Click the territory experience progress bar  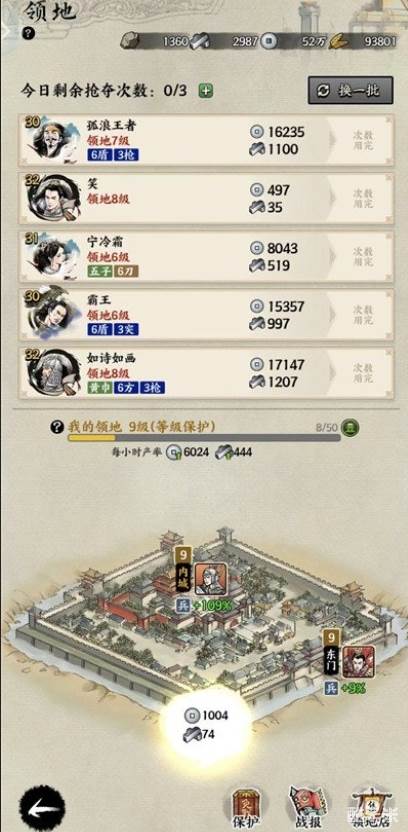pyautogui.click(x=204, y=438)
